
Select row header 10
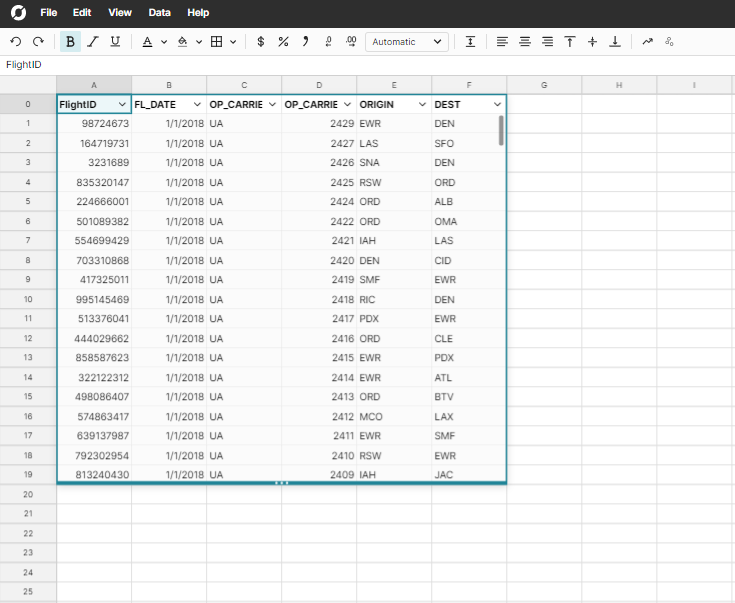(x=28, y=299)
